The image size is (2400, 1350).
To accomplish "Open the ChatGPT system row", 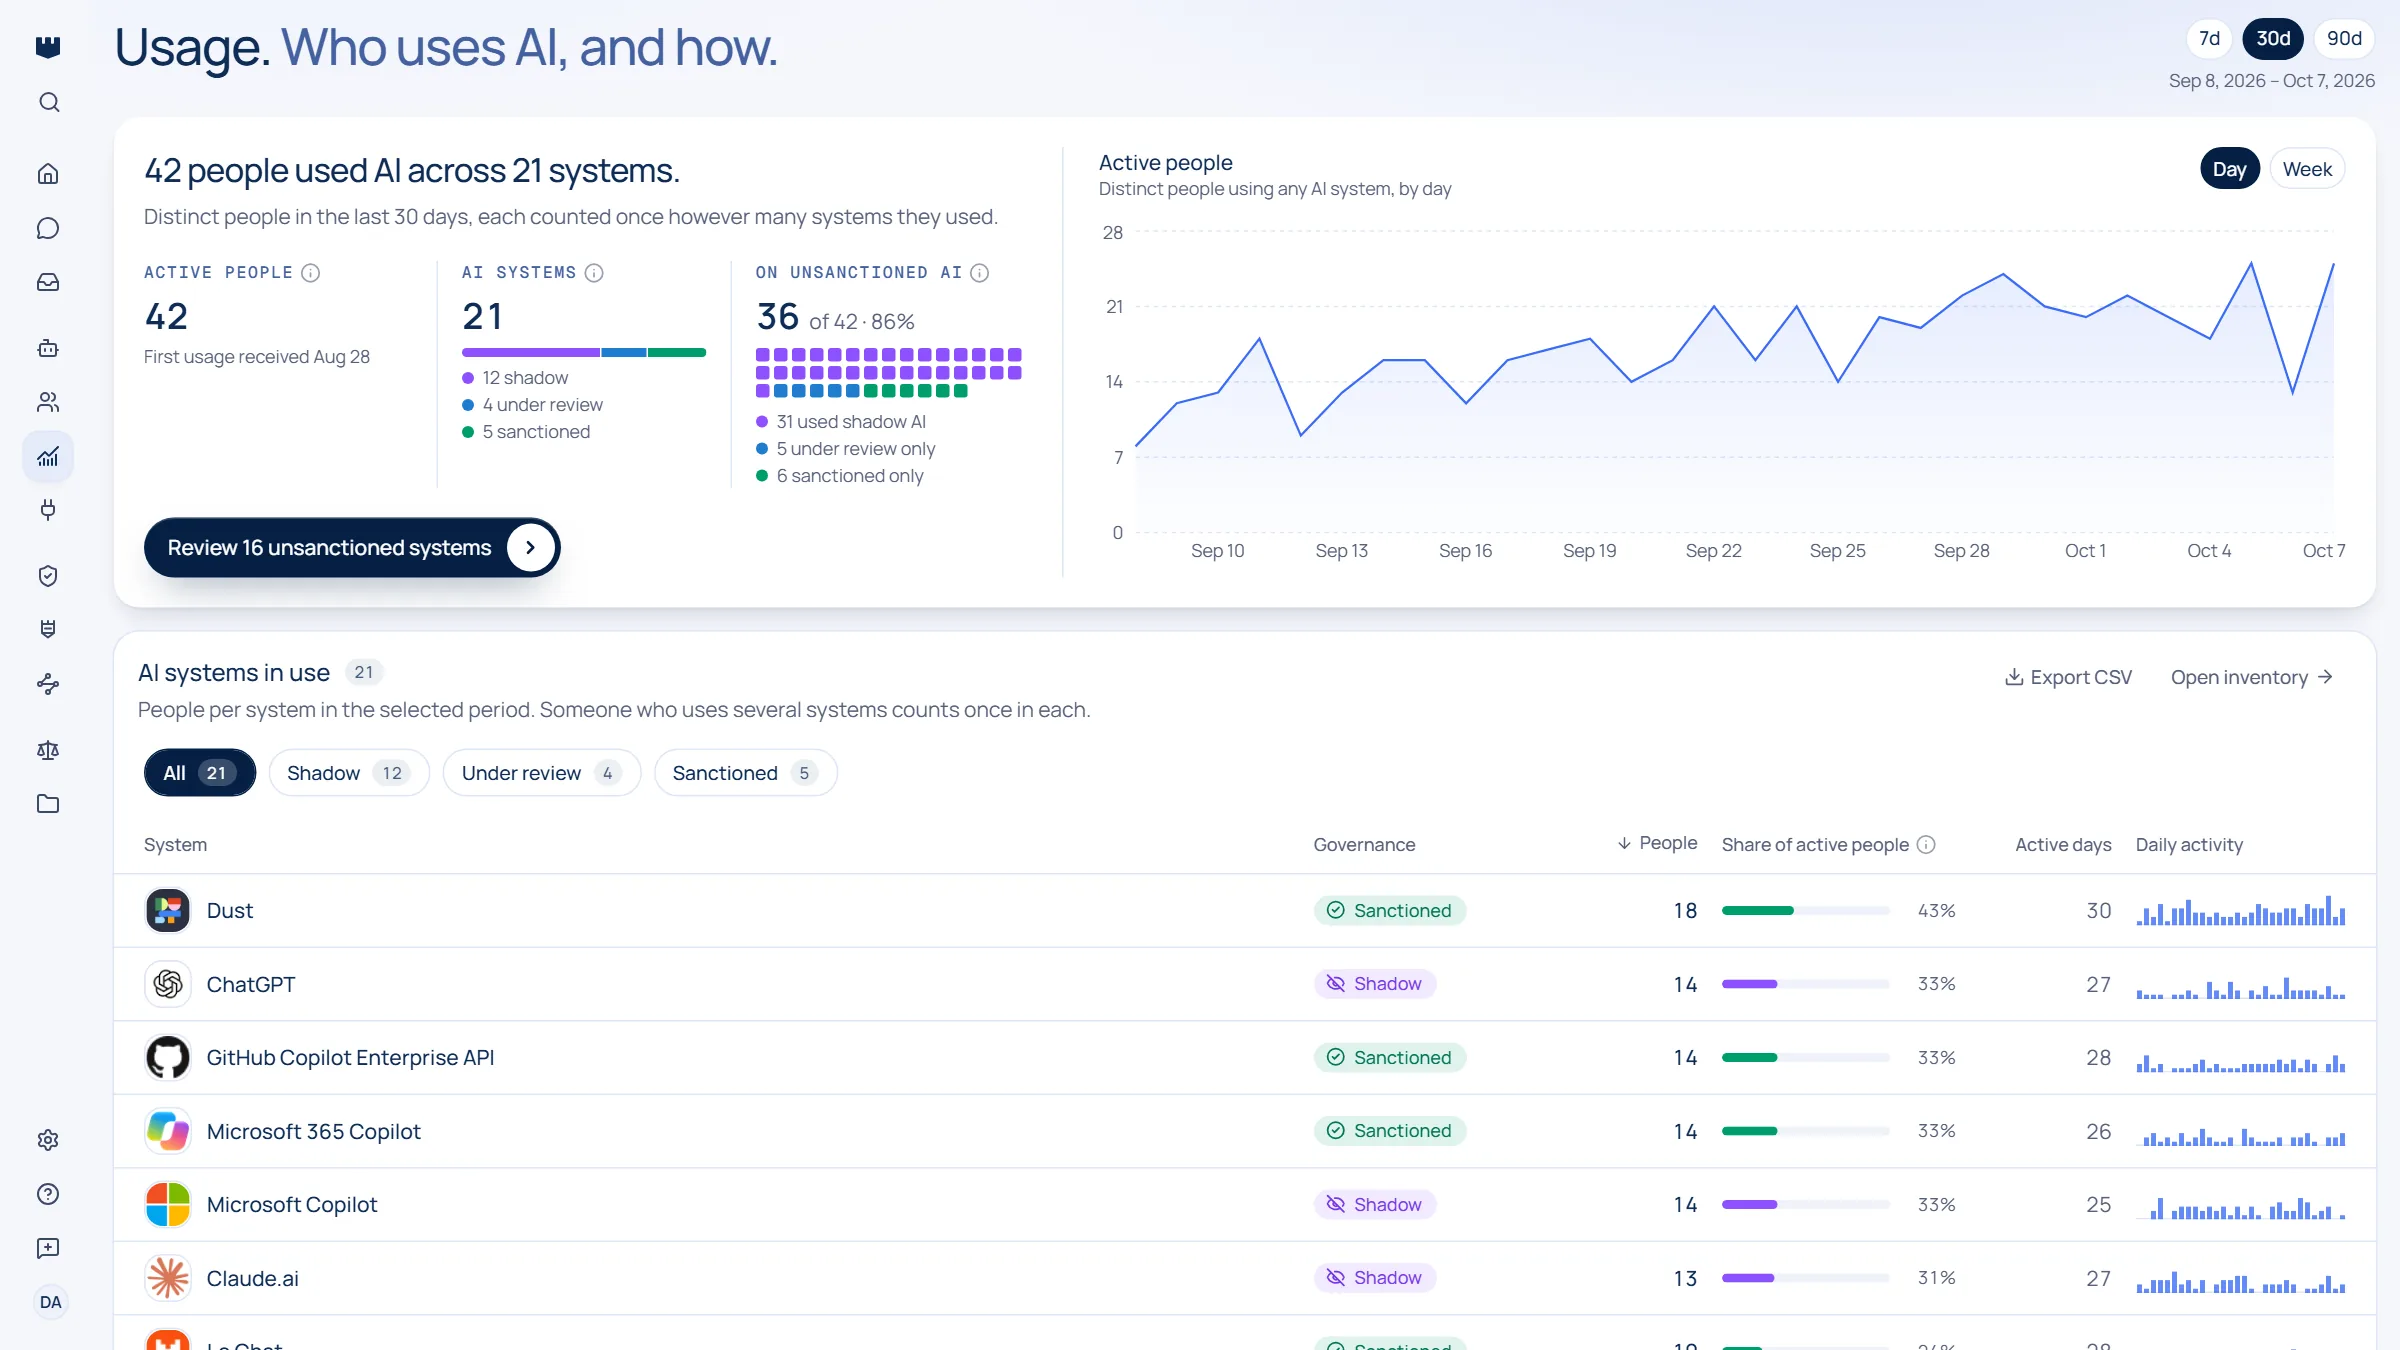I will [1244, 984].
